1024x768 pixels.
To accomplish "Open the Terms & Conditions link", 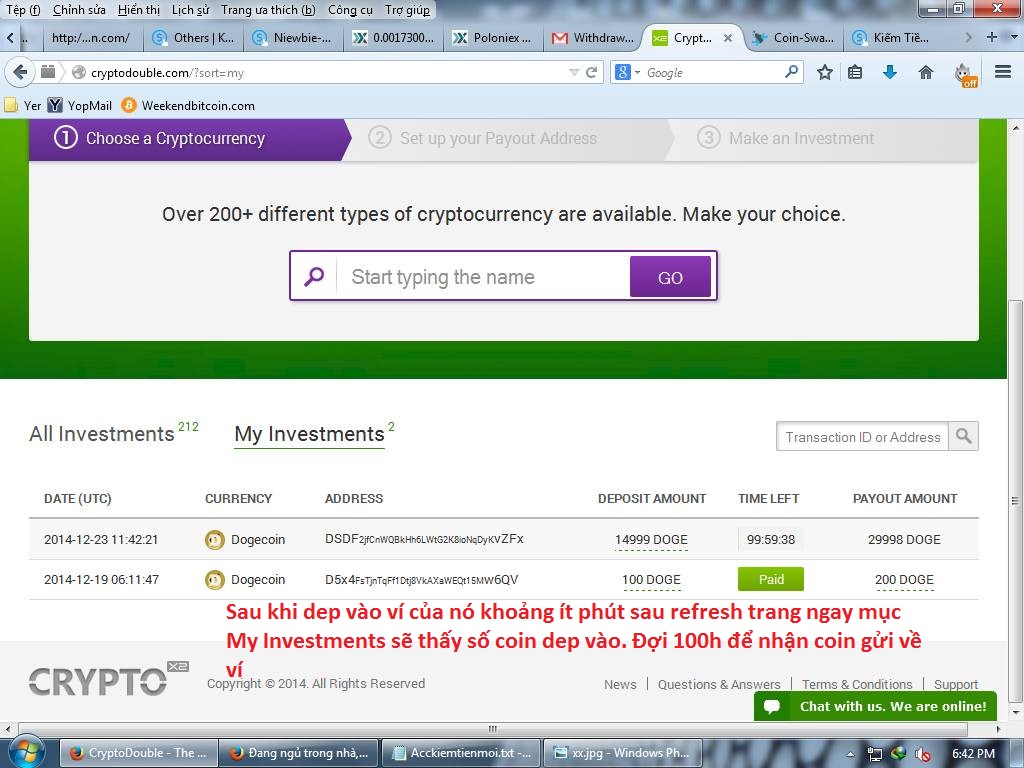I will pyautogui.click(x=857, y=684).
